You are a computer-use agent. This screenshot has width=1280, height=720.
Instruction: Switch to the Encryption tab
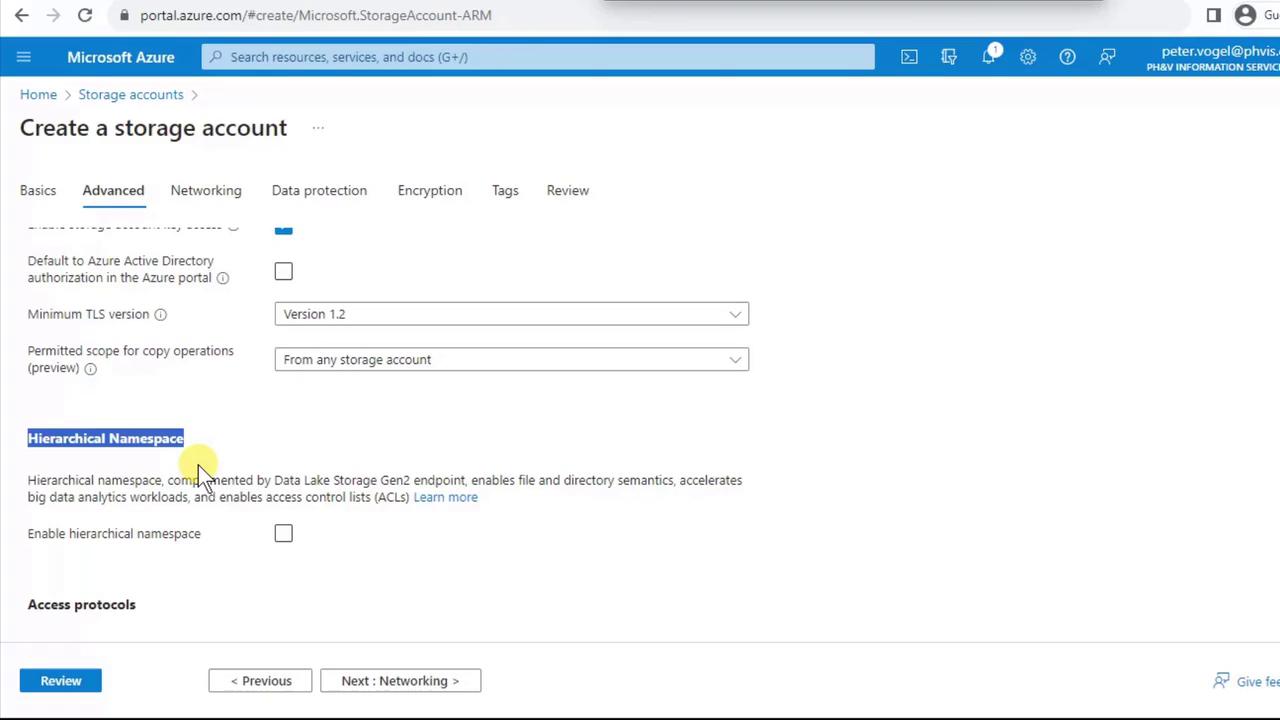click(x=430, y=190)
